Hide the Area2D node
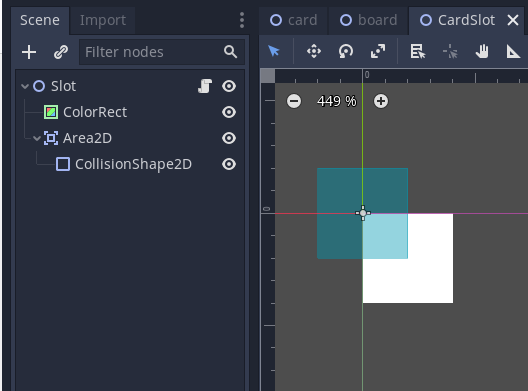Screen dimensions: 528x391 [229, 138]
